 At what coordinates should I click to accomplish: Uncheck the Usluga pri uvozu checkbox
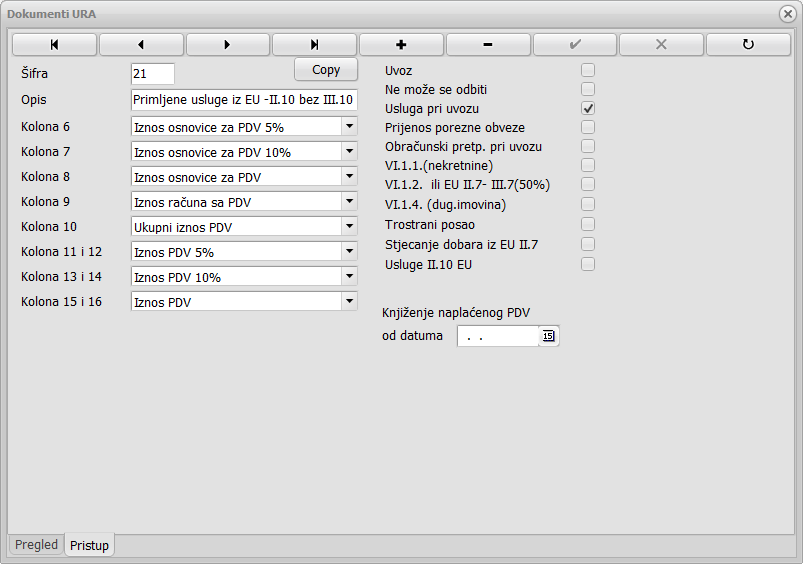(588, 108)
